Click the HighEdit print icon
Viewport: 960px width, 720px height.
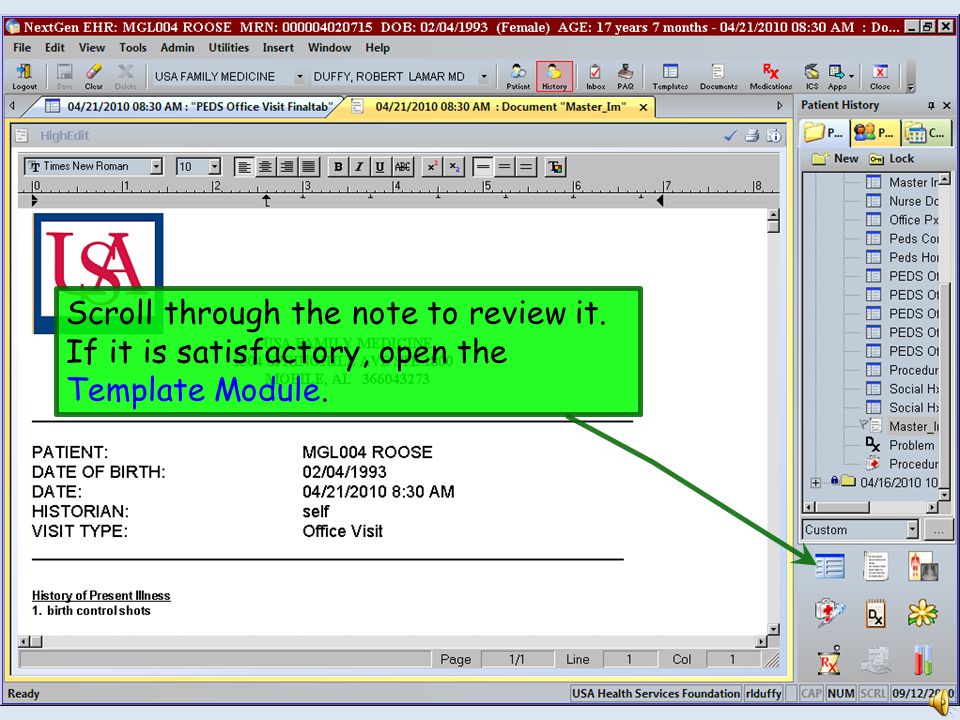click(752, 136)
